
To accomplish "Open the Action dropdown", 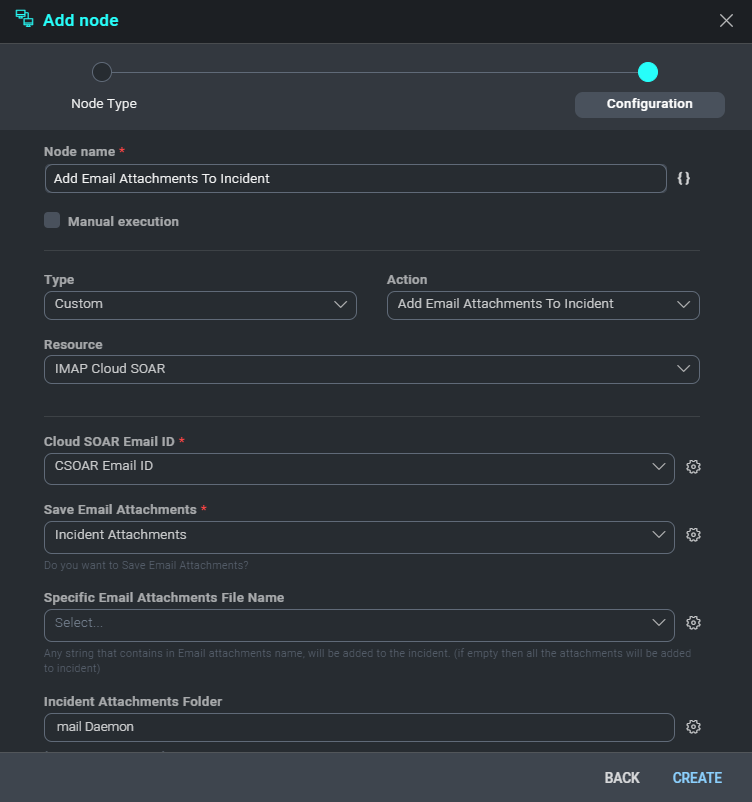I will (542, 304).
